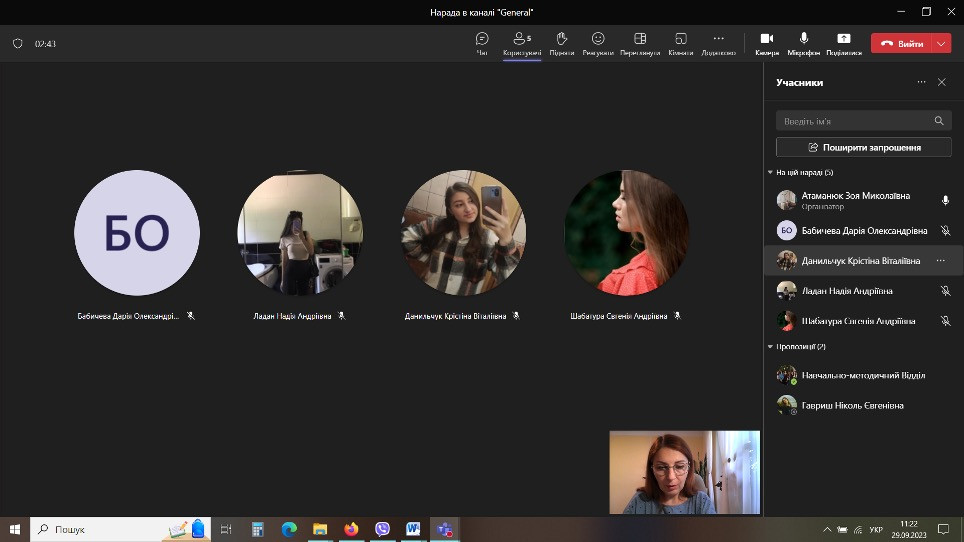The image size is (964, 542).
Task: Open the reactions emoji menu
Action: [x=598, y=39]
